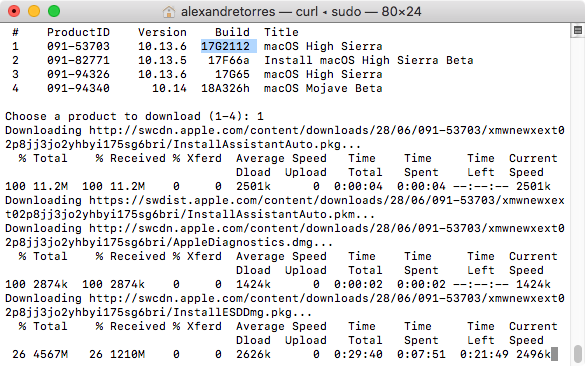Click build 18A326h in the fourth row
Image resolution: width=585 pixels, height=366 pixels.
pos(225,88)
